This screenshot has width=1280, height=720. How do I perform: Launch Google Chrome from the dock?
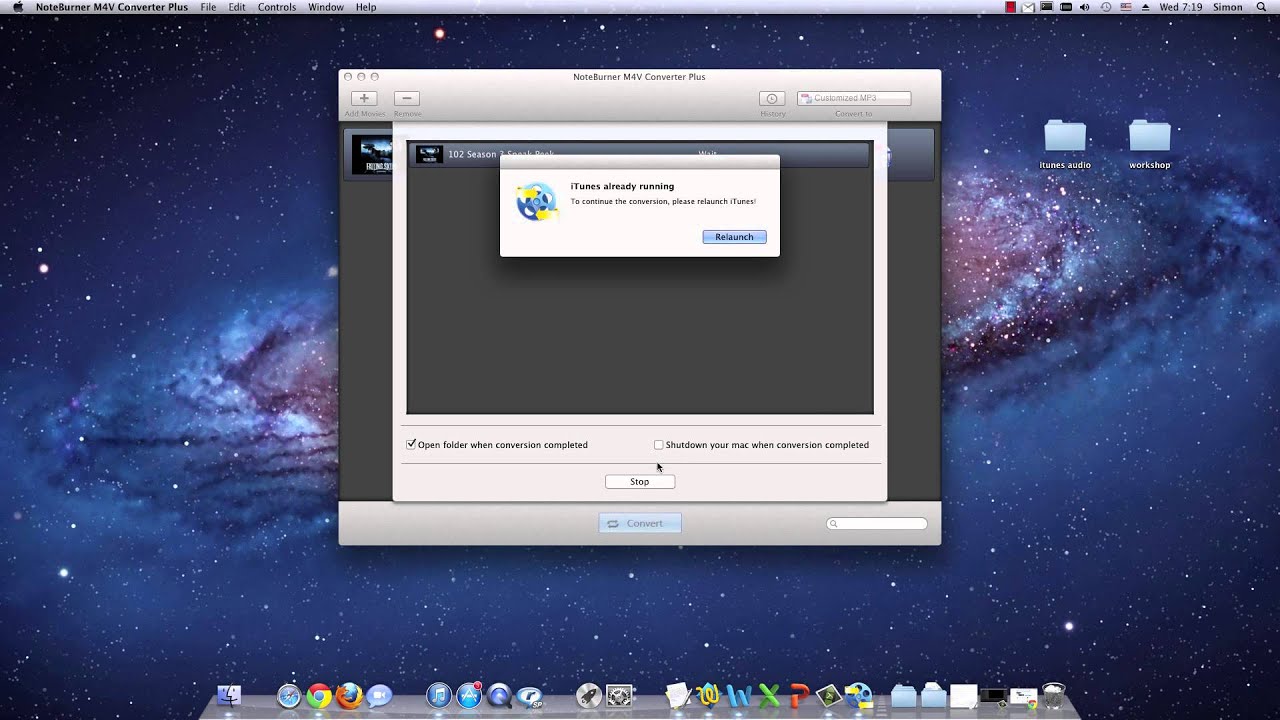click(x=319, y=696)
